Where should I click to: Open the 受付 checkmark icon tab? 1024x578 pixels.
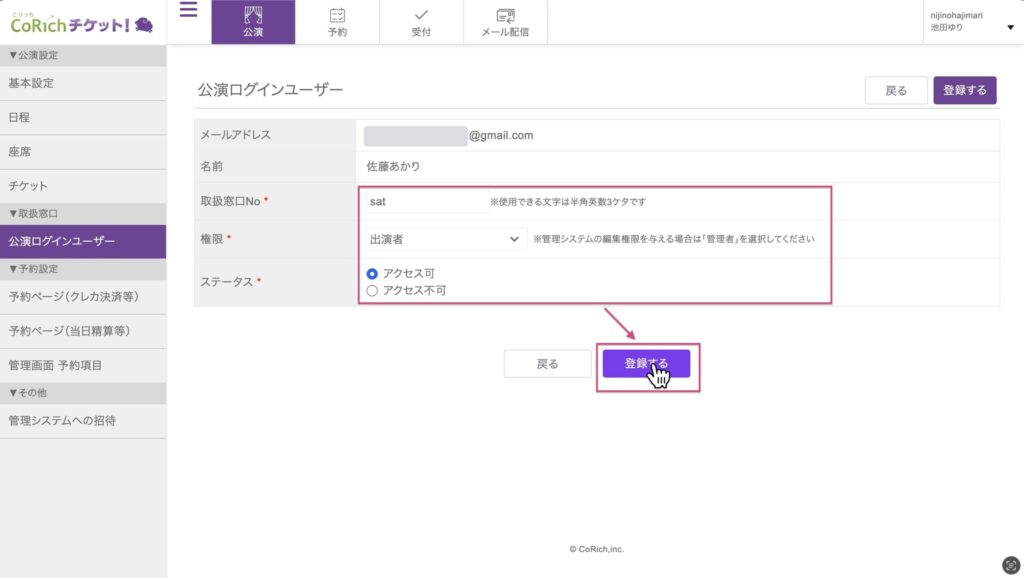421,22
